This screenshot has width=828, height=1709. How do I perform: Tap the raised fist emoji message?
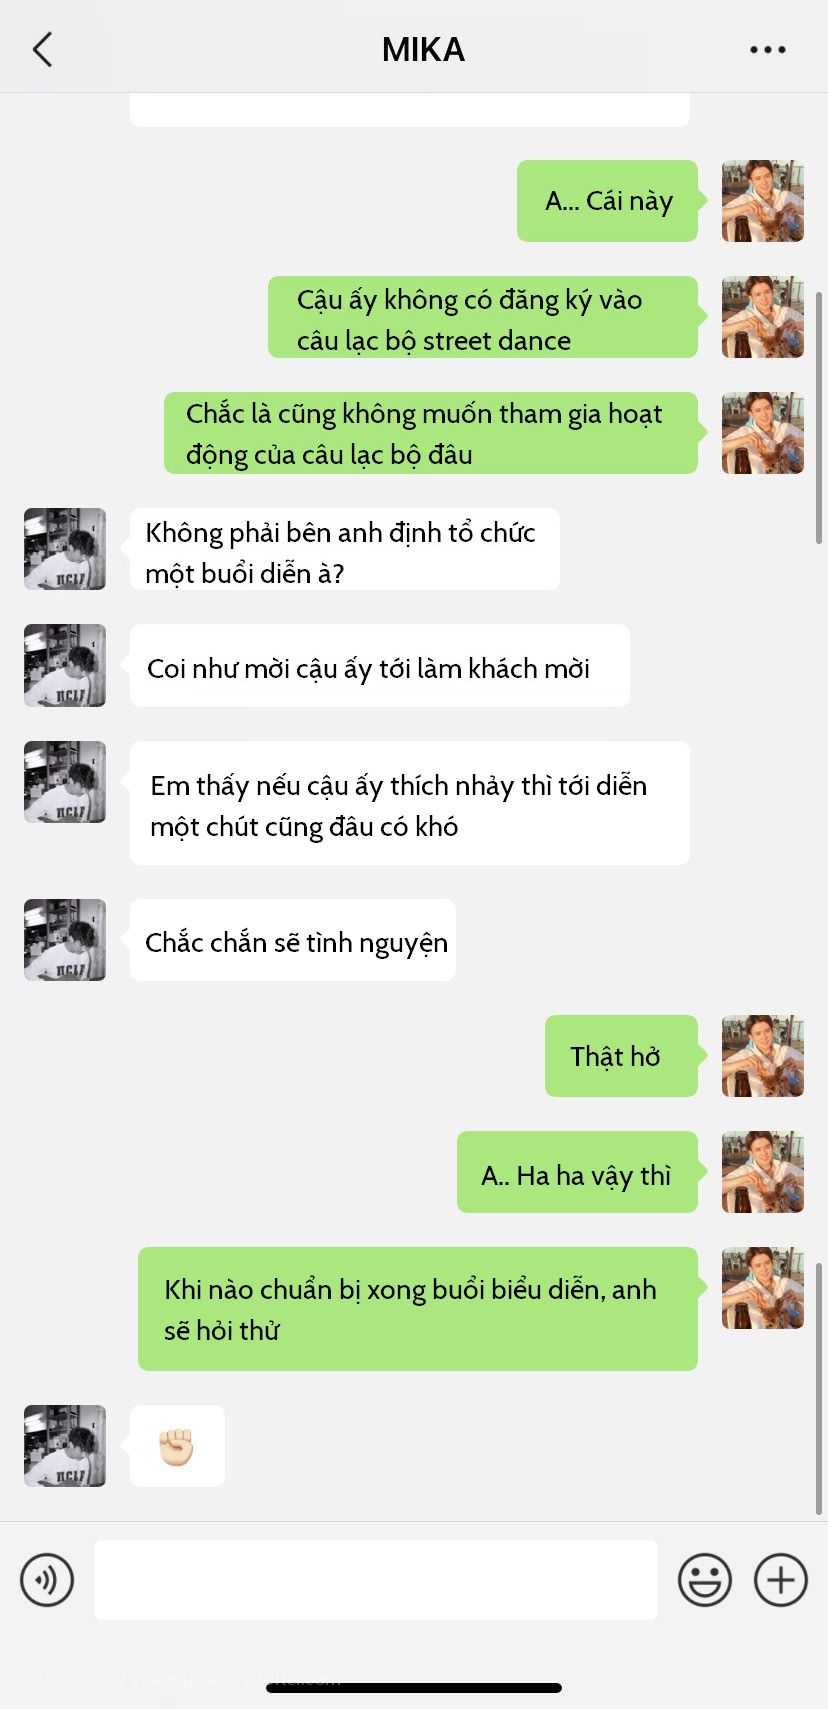tap(177, 1446)
